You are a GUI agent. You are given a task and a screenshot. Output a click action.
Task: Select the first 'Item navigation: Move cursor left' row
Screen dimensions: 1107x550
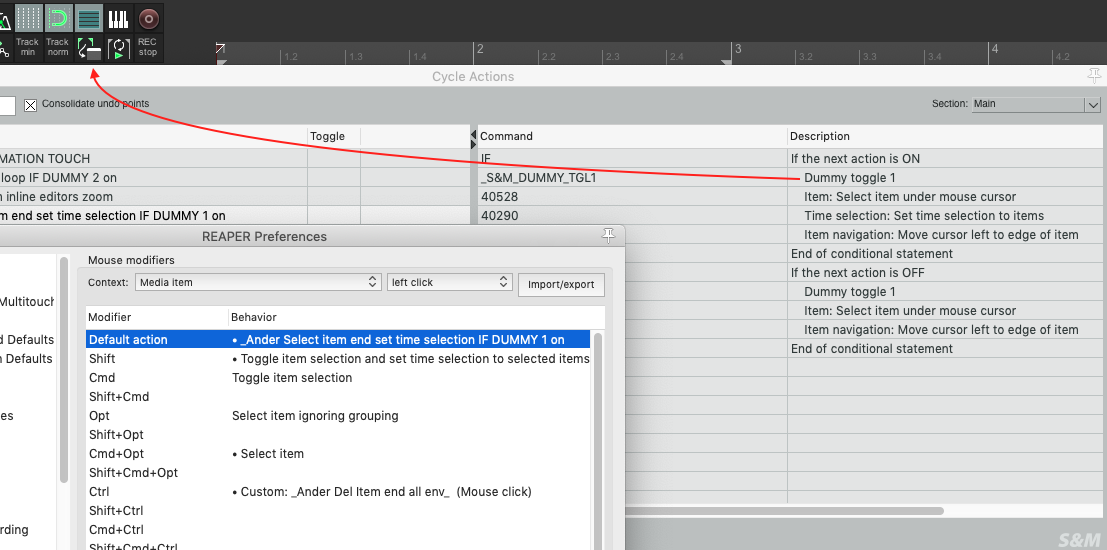[x=944, y=235]
